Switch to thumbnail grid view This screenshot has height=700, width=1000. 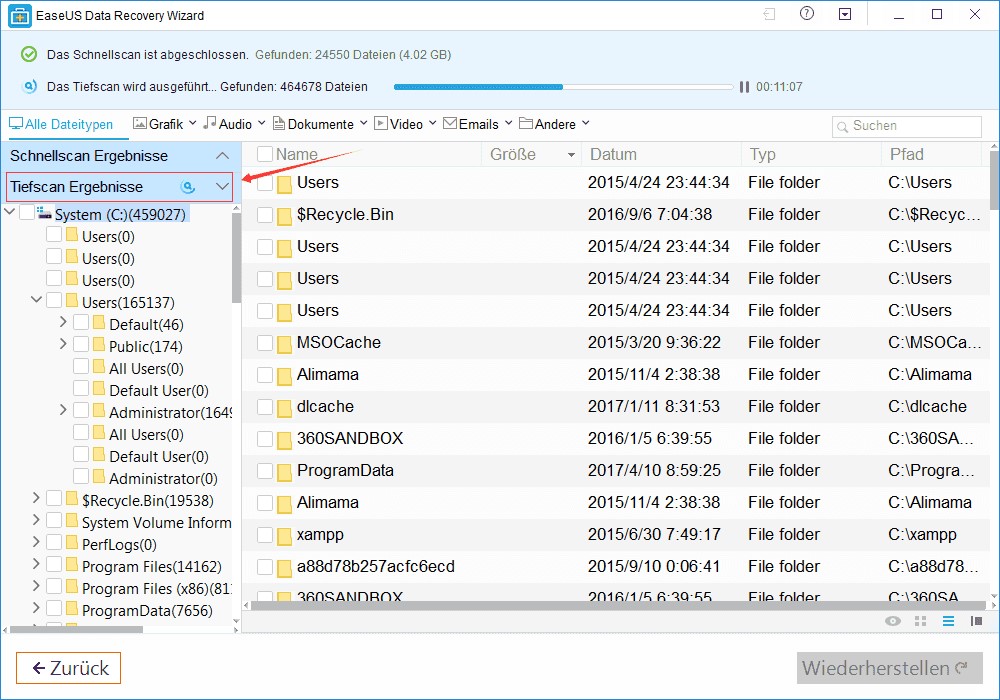[x=920, y=621]
